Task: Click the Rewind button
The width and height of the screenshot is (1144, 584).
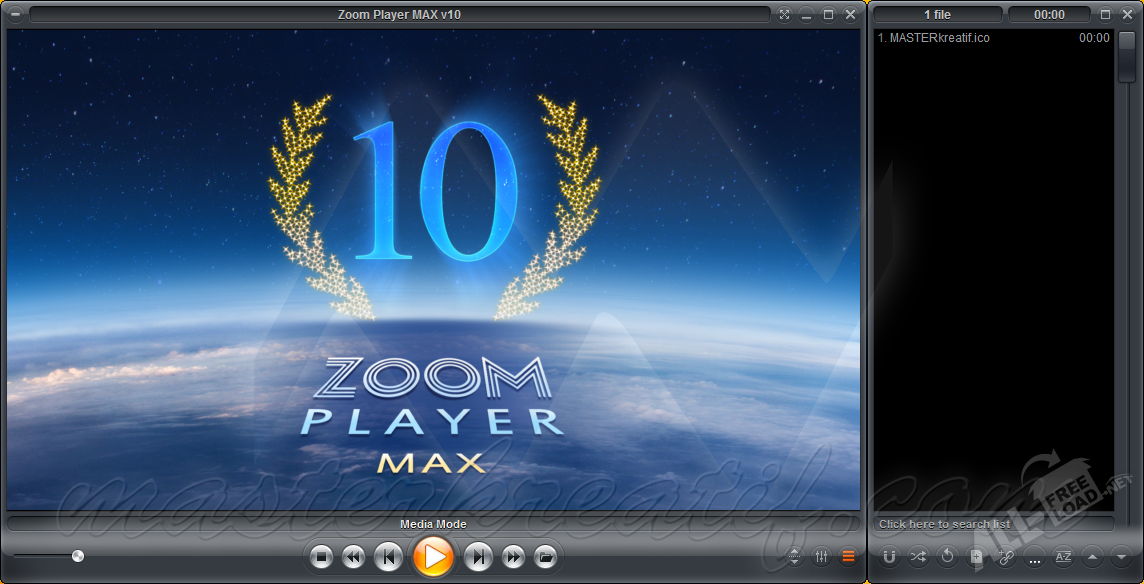Action: coord(353,556)
